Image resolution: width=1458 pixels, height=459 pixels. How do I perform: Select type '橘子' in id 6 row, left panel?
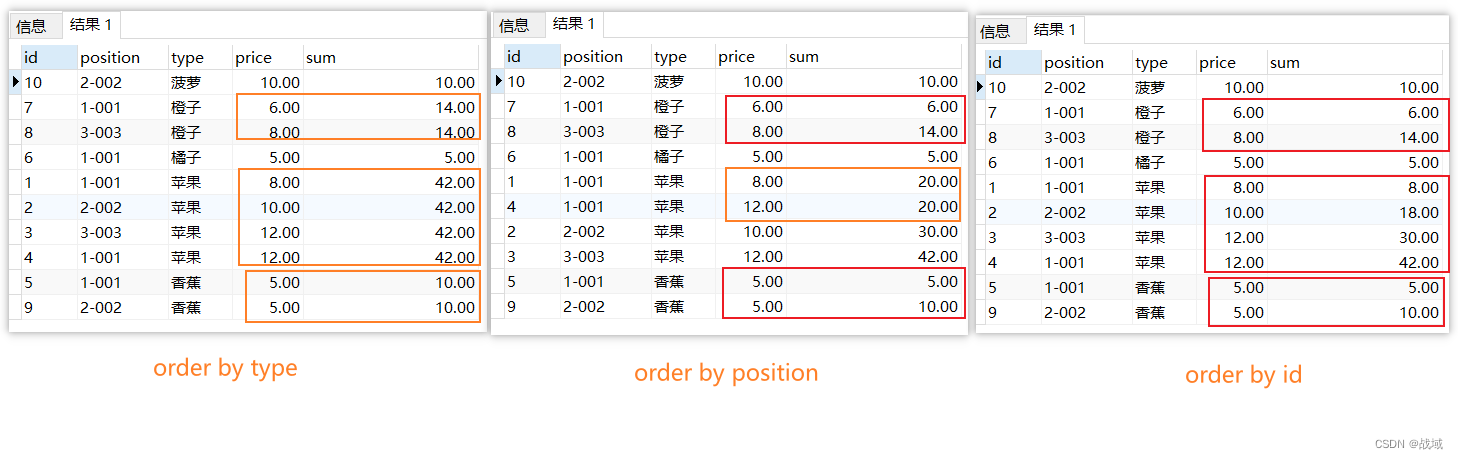tap(200, 158)
